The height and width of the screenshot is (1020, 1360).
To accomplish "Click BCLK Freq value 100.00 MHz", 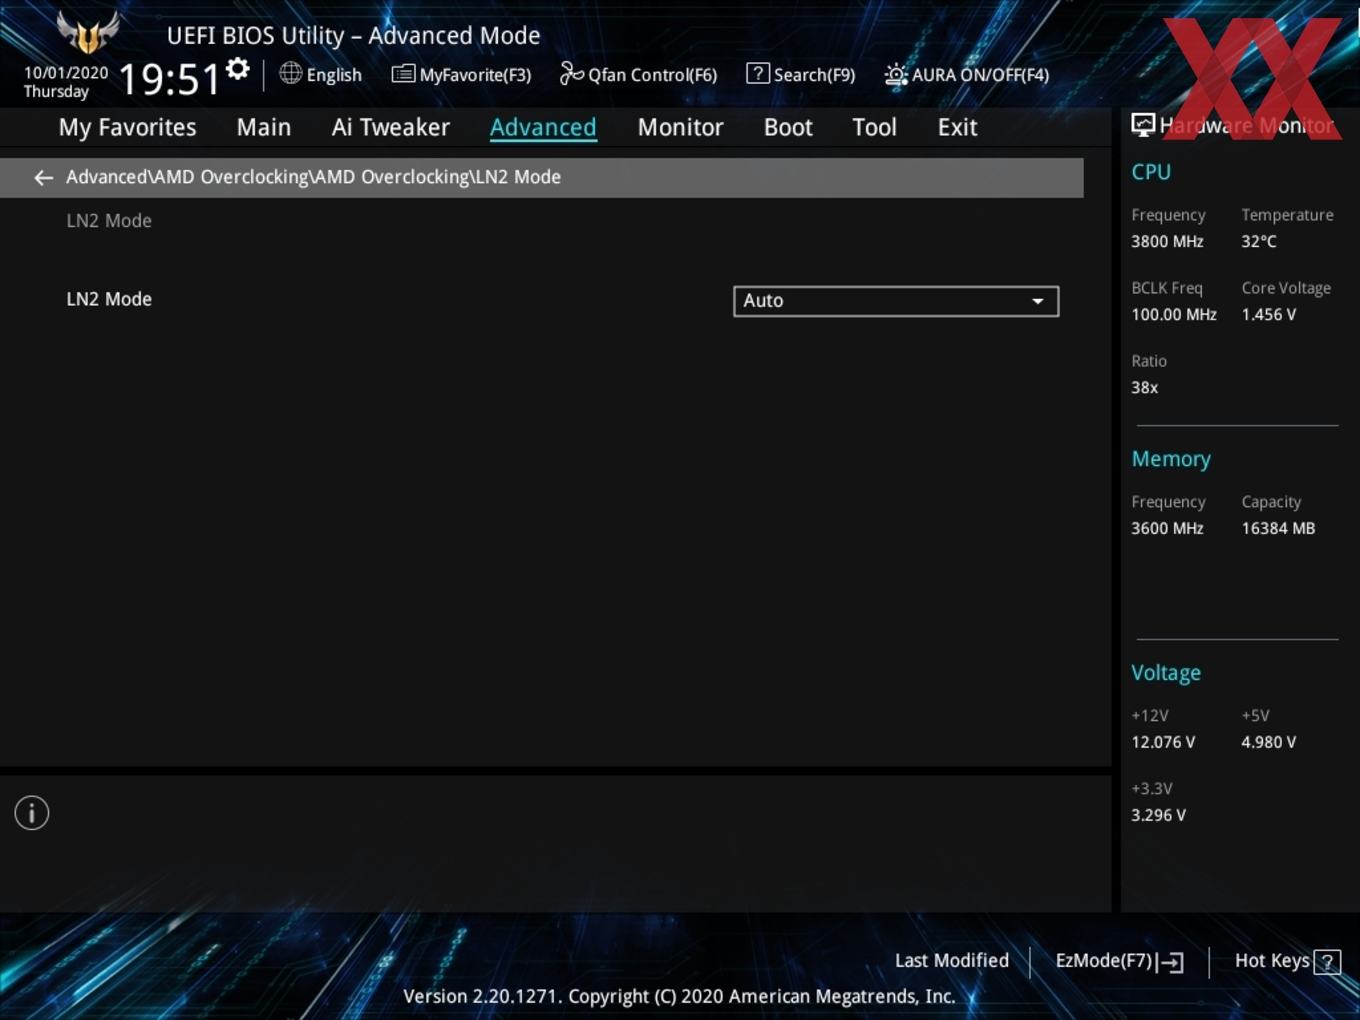I will (1174, 314).
